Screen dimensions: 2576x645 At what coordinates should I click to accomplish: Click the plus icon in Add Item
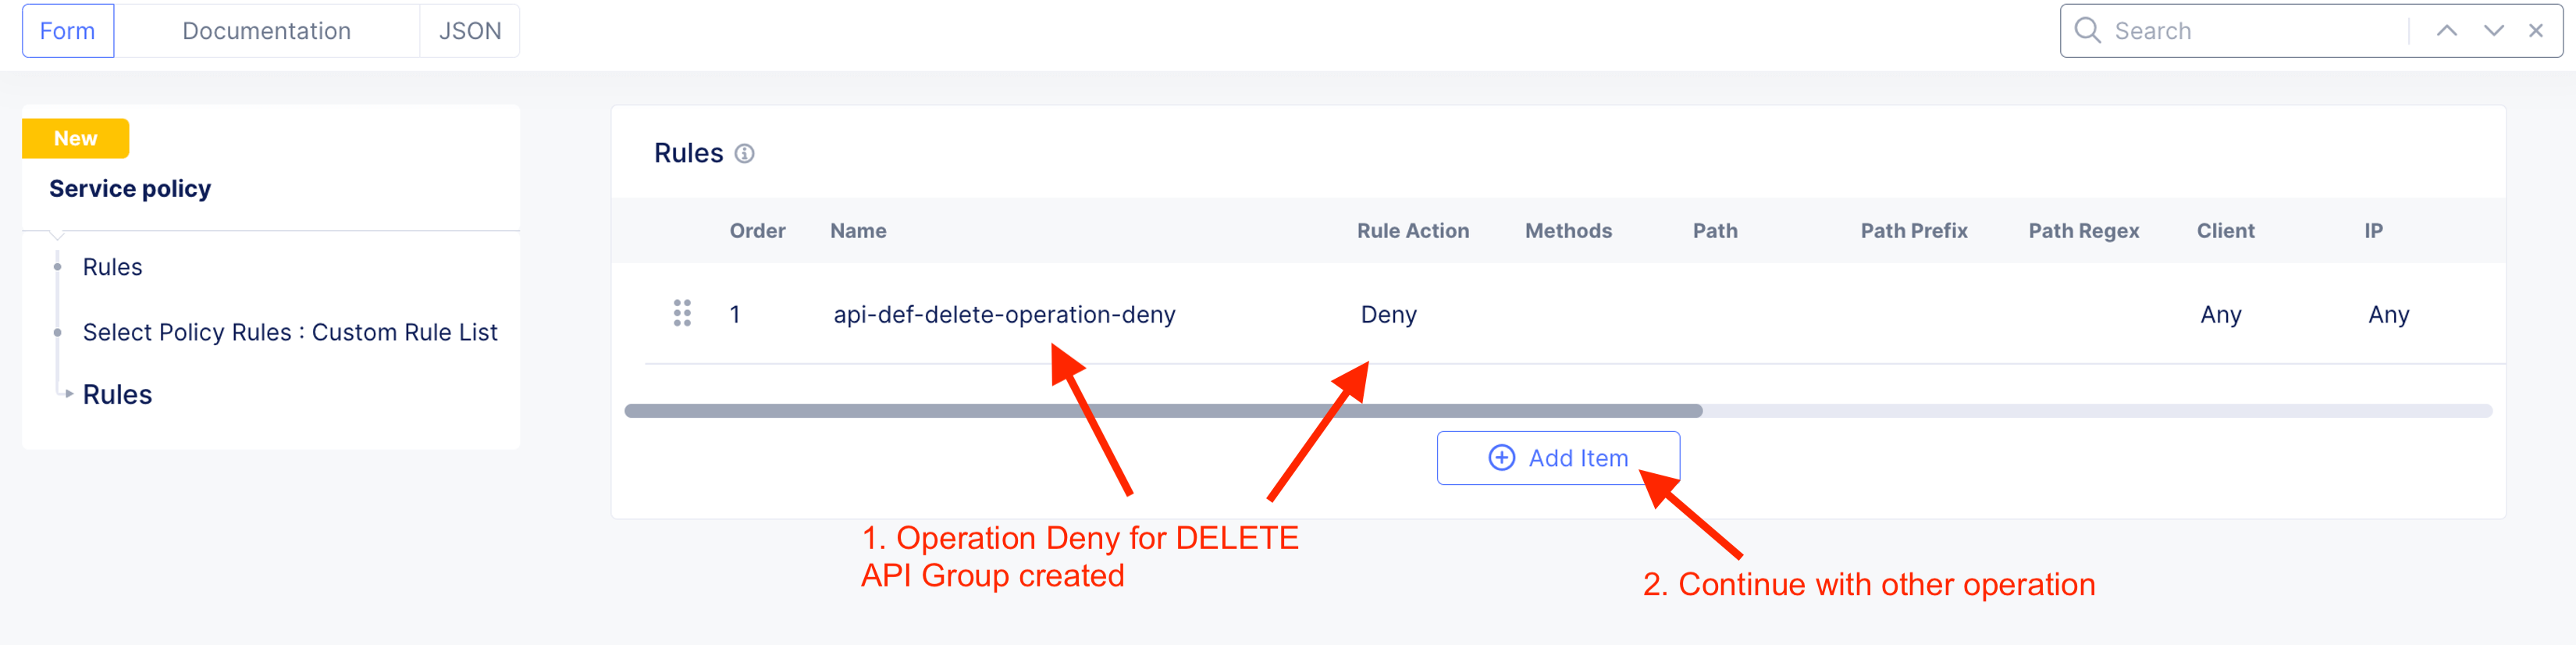(1501, 458)
